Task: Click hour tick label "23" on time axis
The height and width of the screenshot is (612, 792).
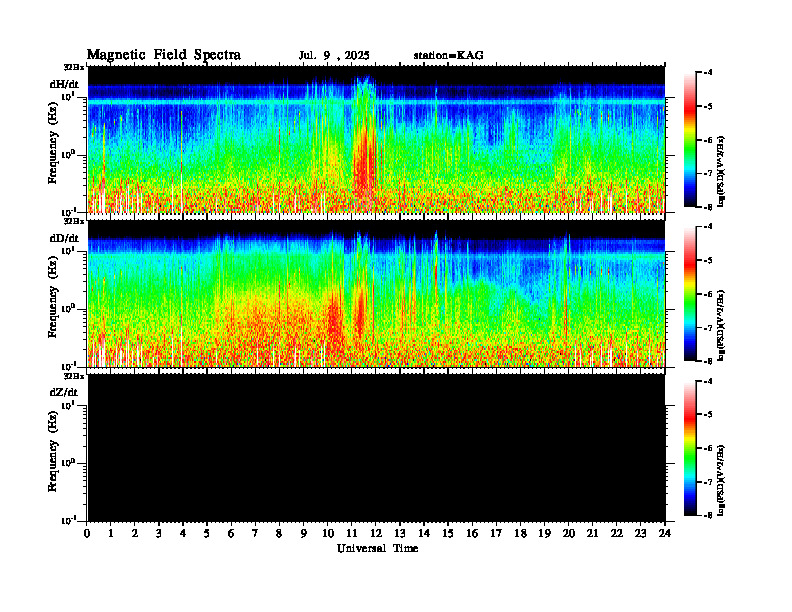Action: click(640, 533)
